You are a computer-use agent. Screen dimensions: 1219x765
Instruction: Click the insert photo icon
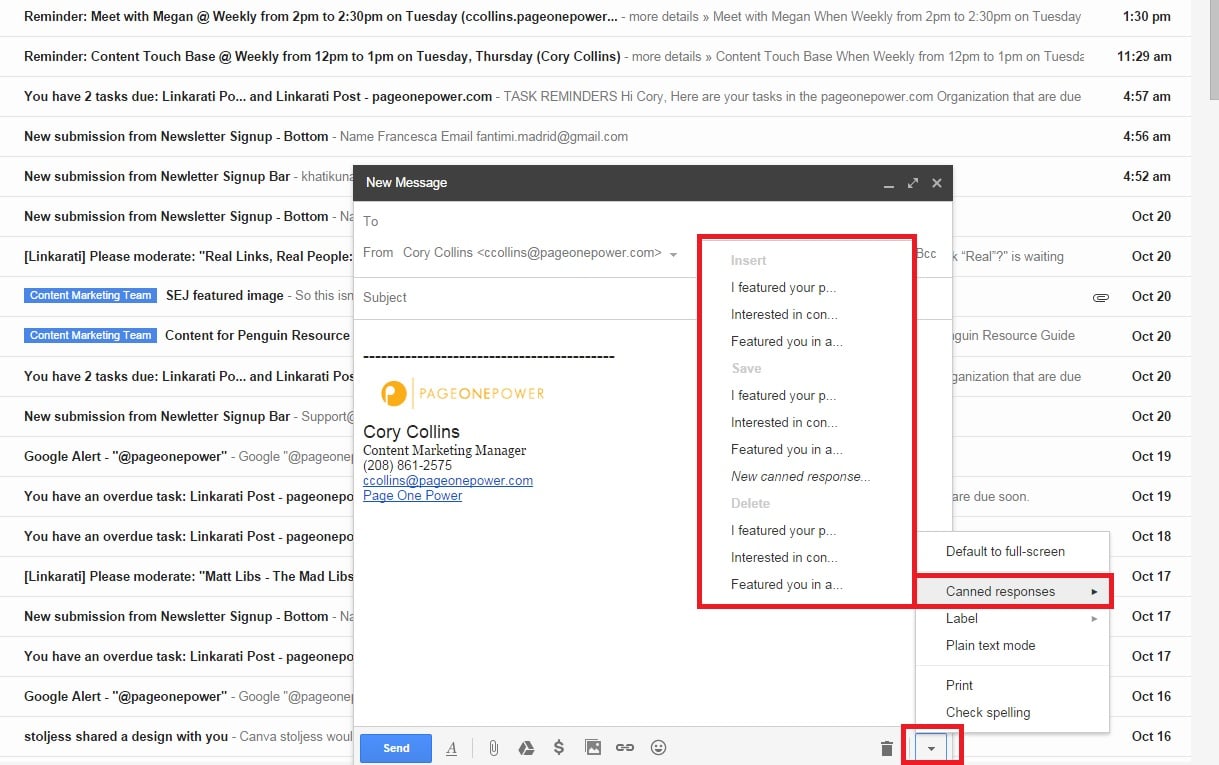tap(593, 748)
